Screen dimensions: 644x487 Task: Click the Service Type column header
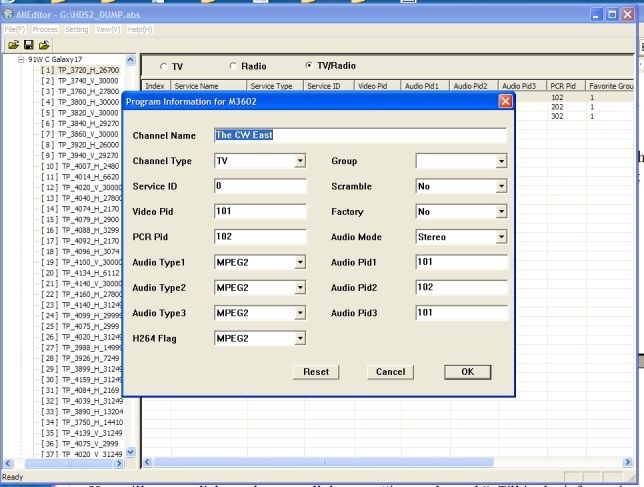point(275,86)
